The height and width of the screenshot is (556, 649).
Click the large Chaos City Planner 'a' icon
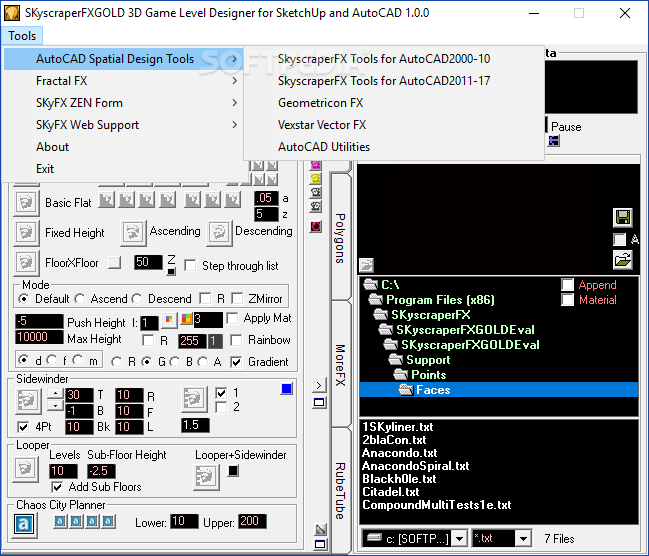[x=24, y=525]
